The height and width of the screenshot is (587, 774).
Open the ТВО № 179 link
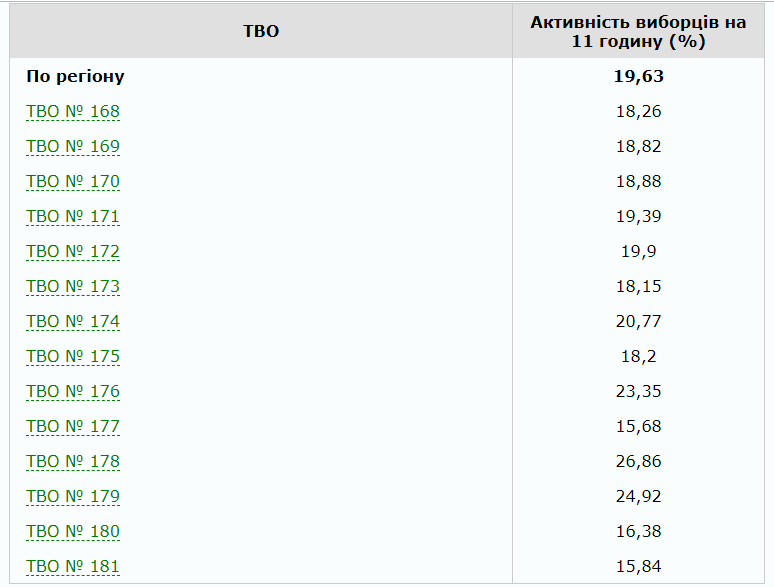(x=73, y=497)
